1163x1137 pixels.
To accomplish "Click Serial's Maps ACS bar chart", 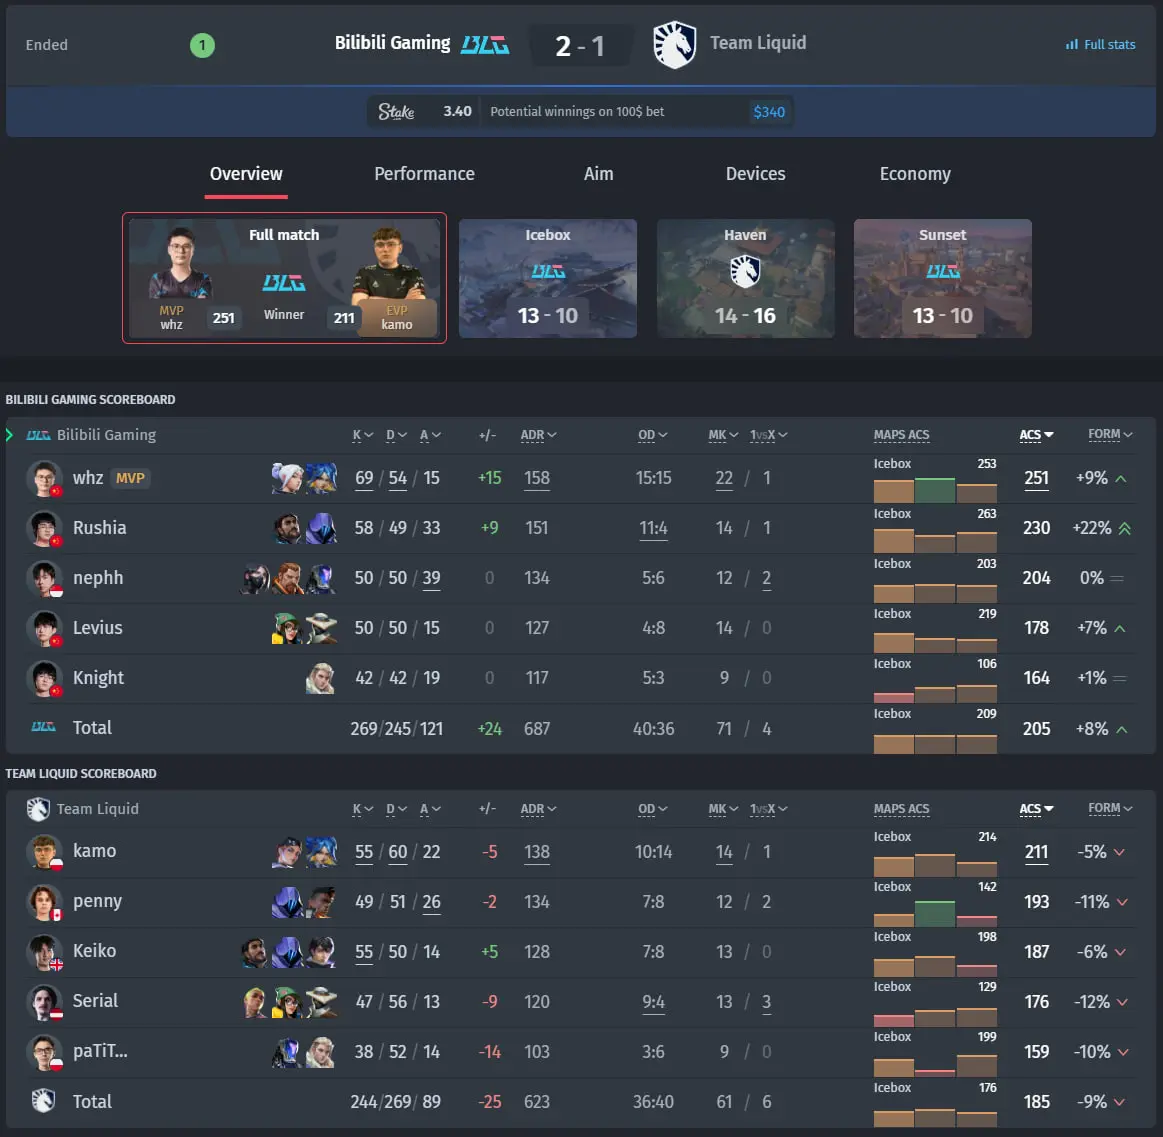I will coord(935,1016).
